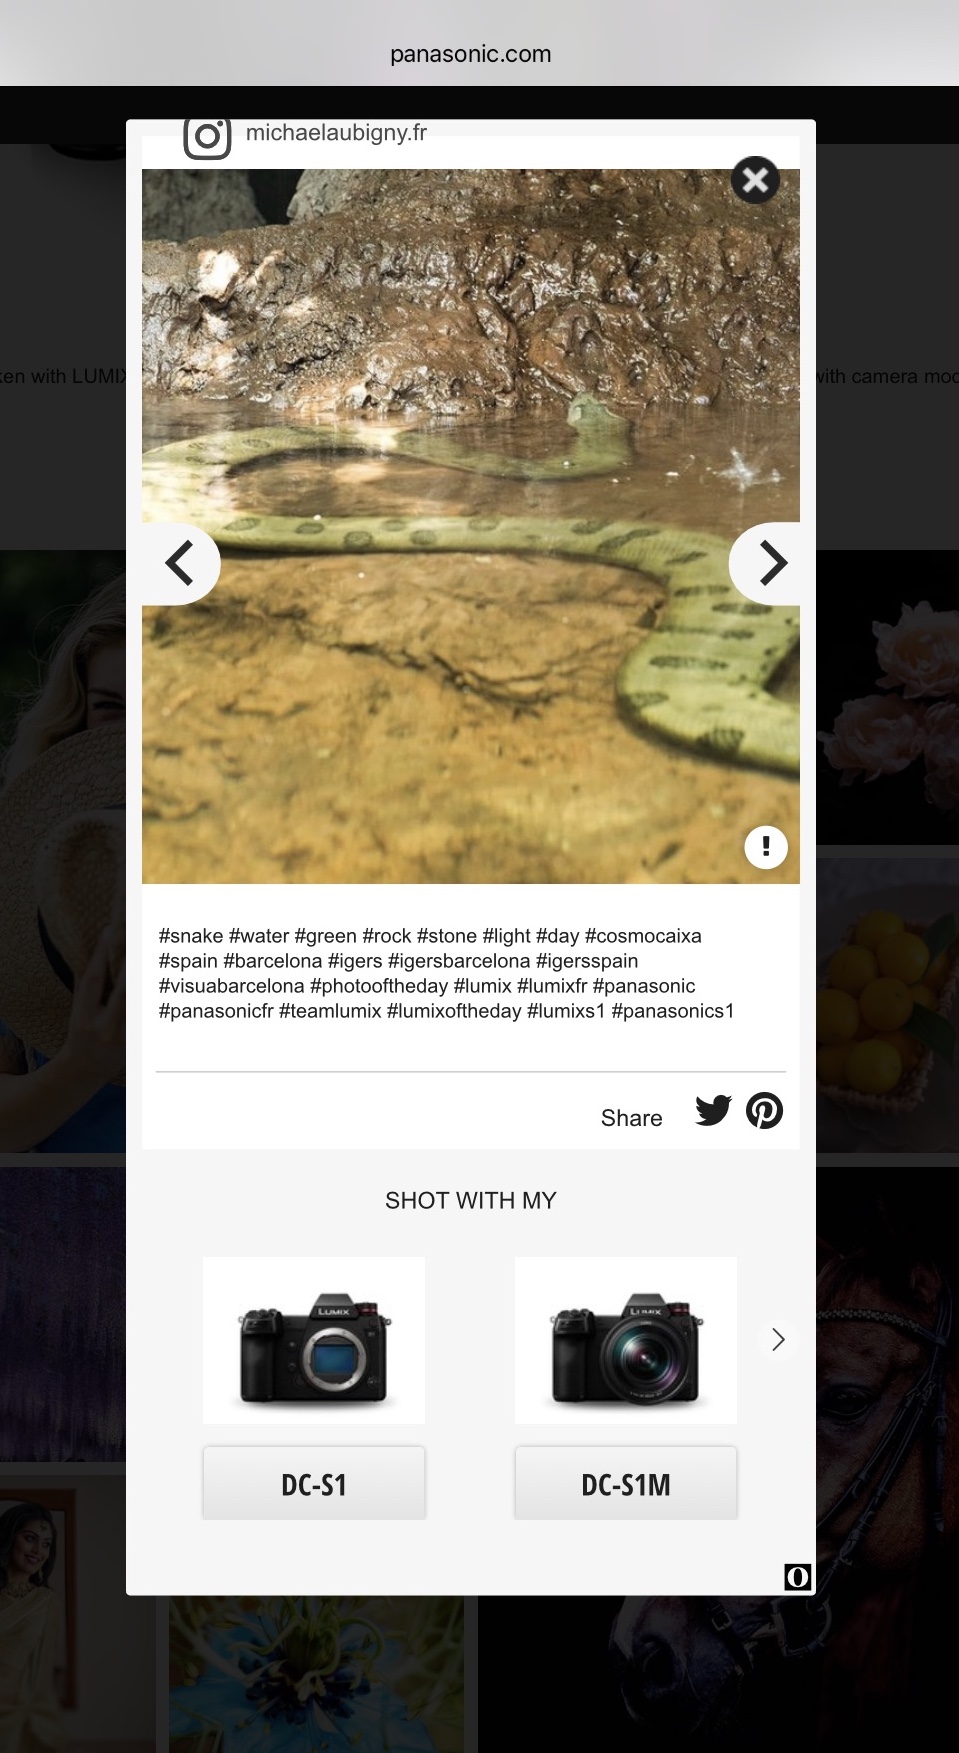Open the woman with hat gallery photo
959x1753 pixels.
[x=63, y=851]
